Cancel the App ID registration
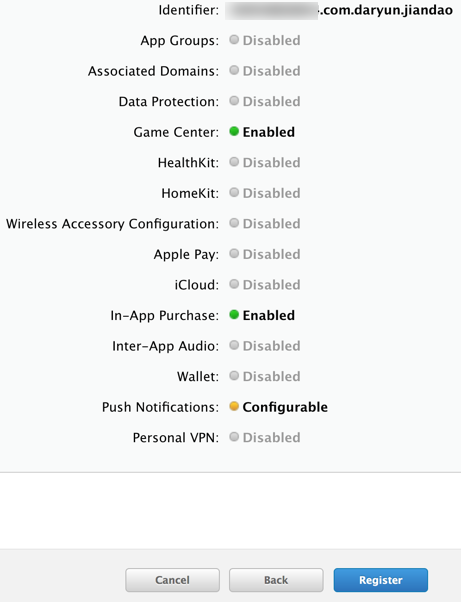This screenshot has width=461, height=602. click(x=172, y=580)
